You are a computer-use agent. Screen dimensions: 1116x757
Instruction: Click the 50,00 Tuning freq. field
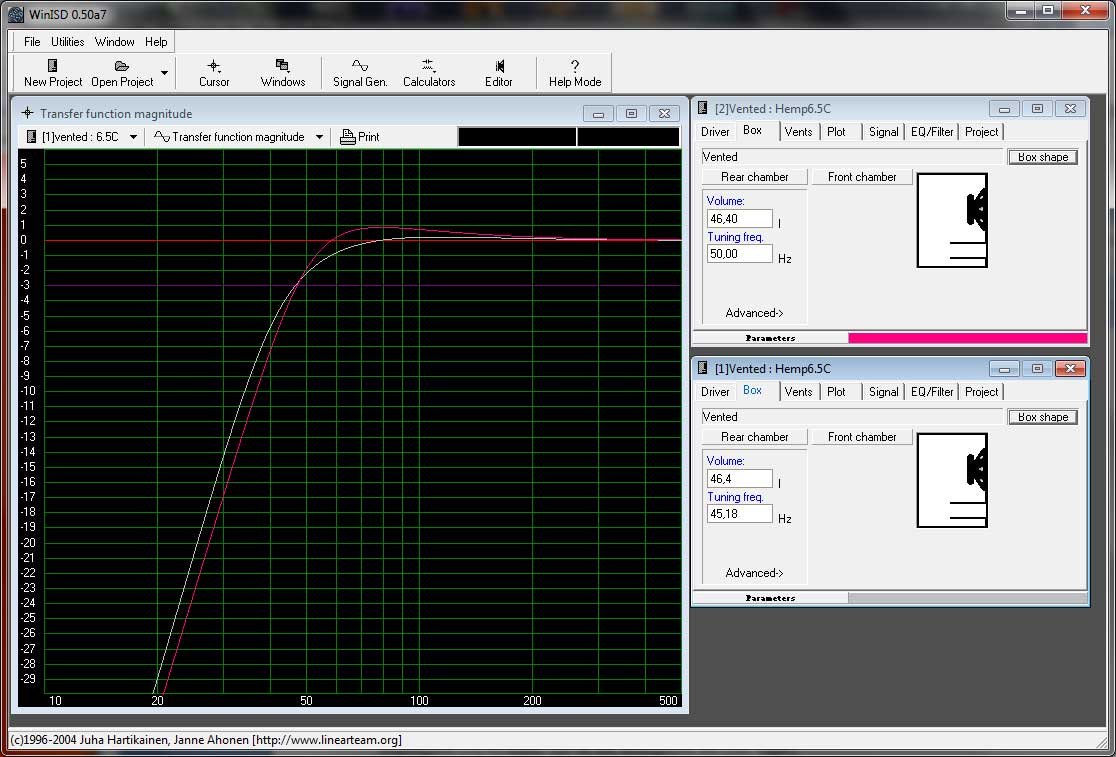point(740,254)
